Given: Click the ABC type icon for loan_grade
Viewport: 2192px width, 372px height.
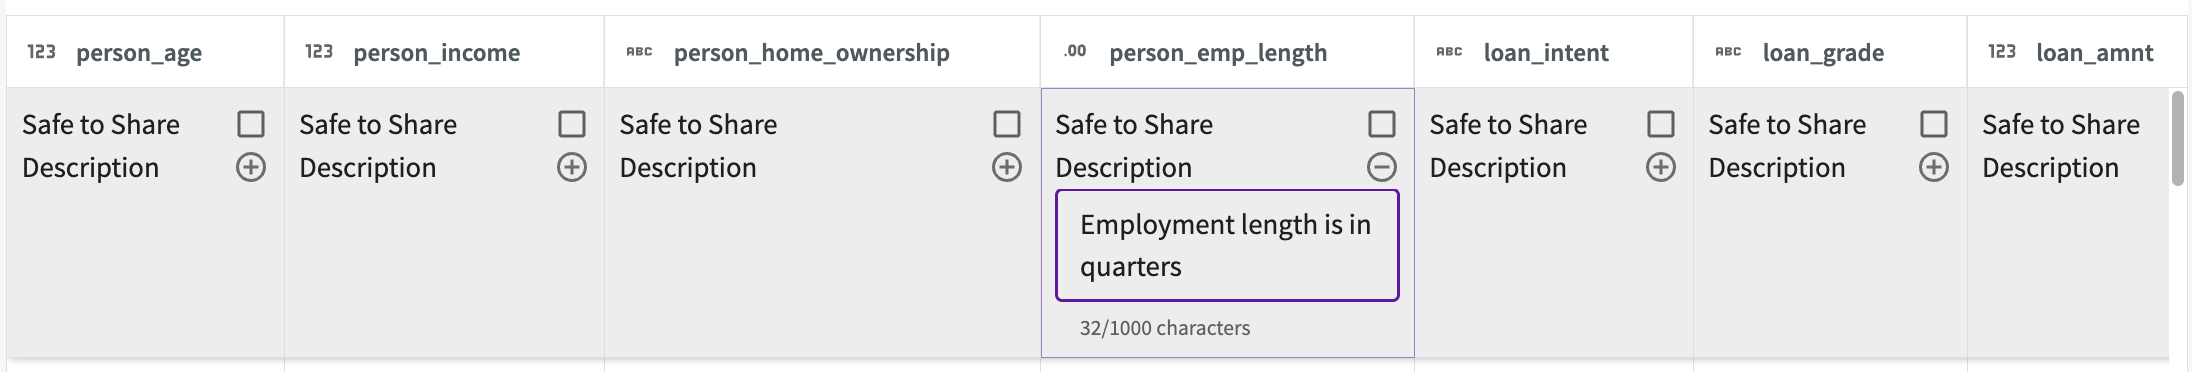Looking at the screenshot, I should (1728, 52).
